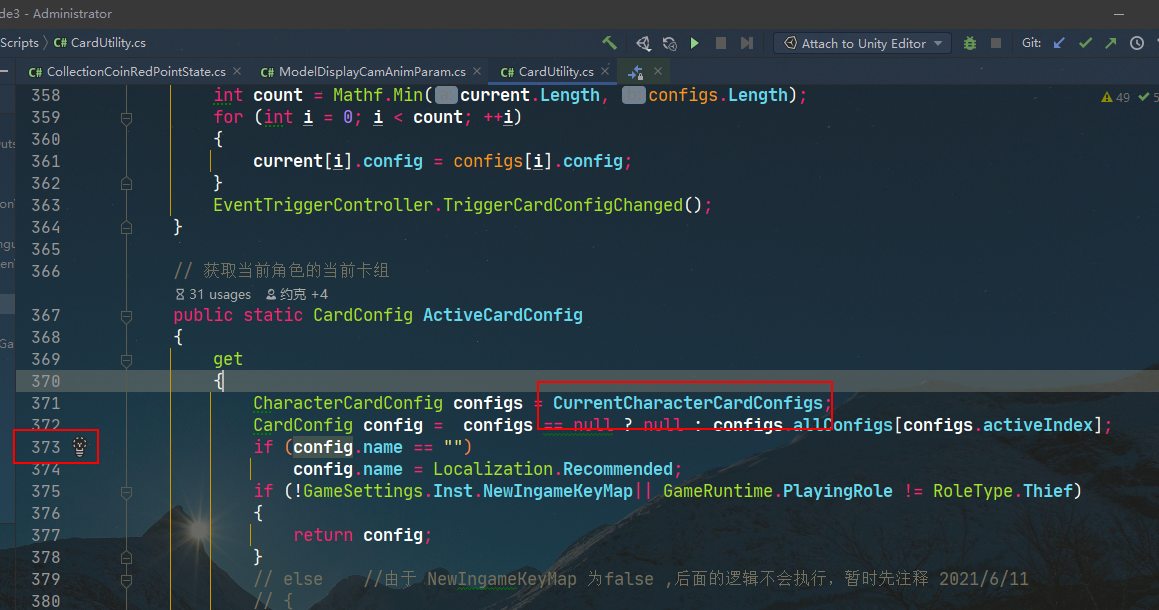
Task: Collapse the ActiveCardConfig property at line 367
Action: (x=126, y=316)
